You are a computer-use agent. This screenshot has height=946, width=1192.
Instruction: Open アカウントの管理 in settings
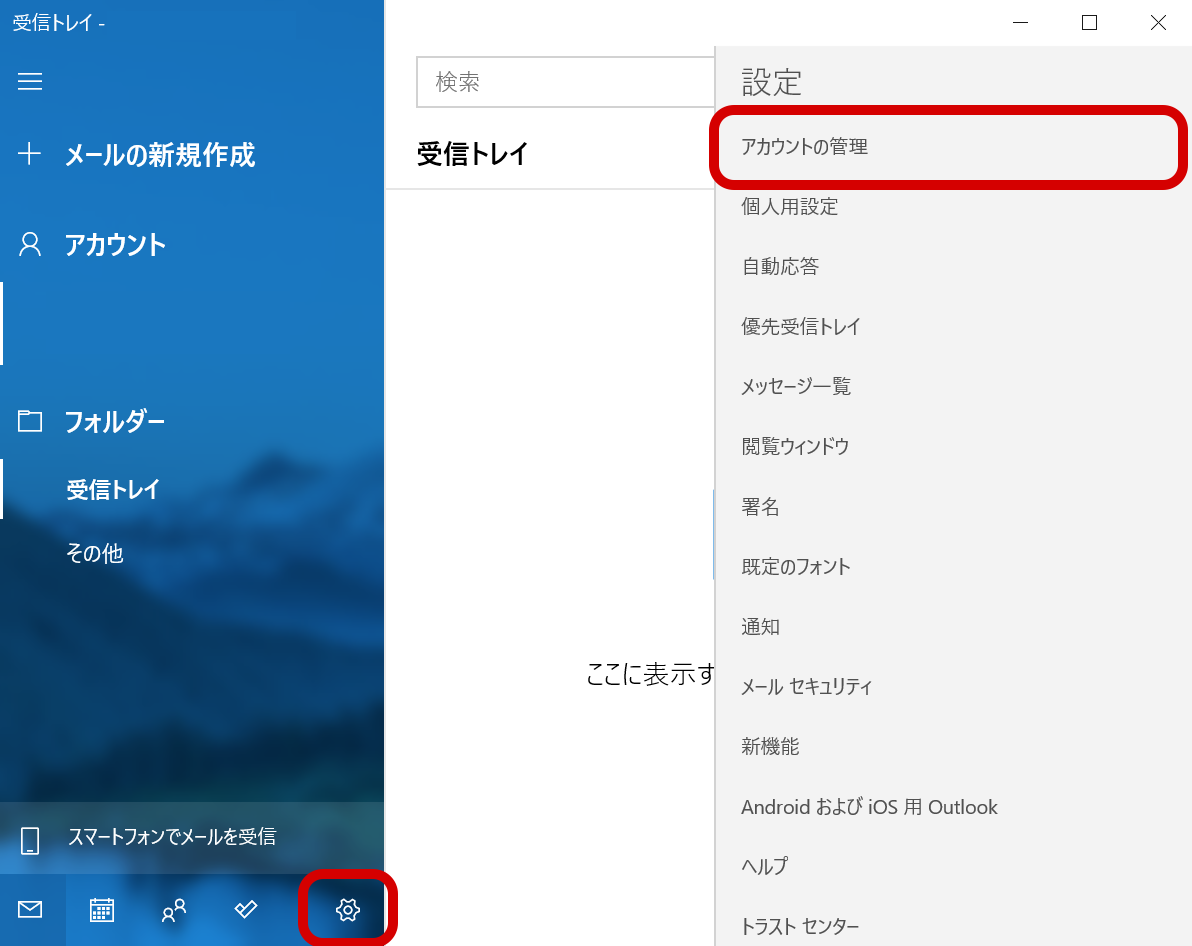click(x=804, y=147)
